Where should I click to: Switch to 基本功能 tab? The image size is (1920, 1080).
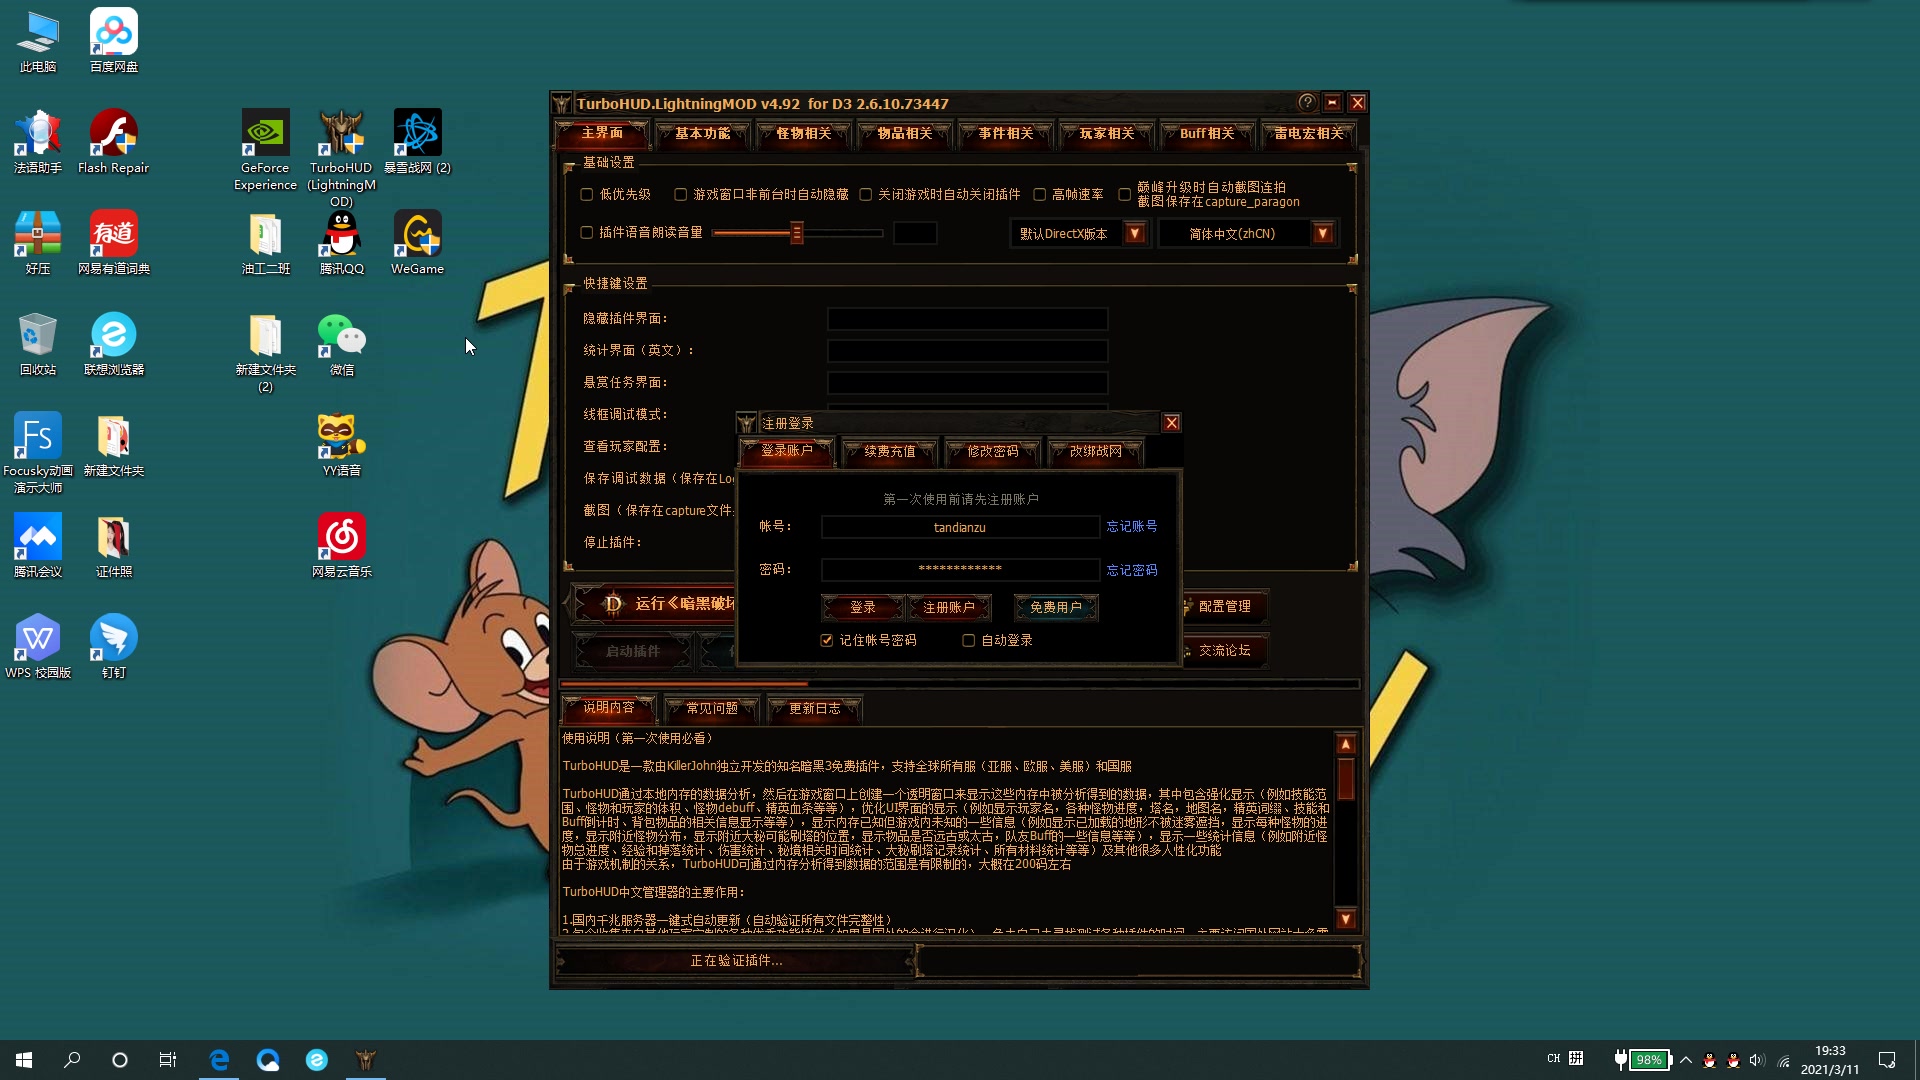[x=703, y=133]
